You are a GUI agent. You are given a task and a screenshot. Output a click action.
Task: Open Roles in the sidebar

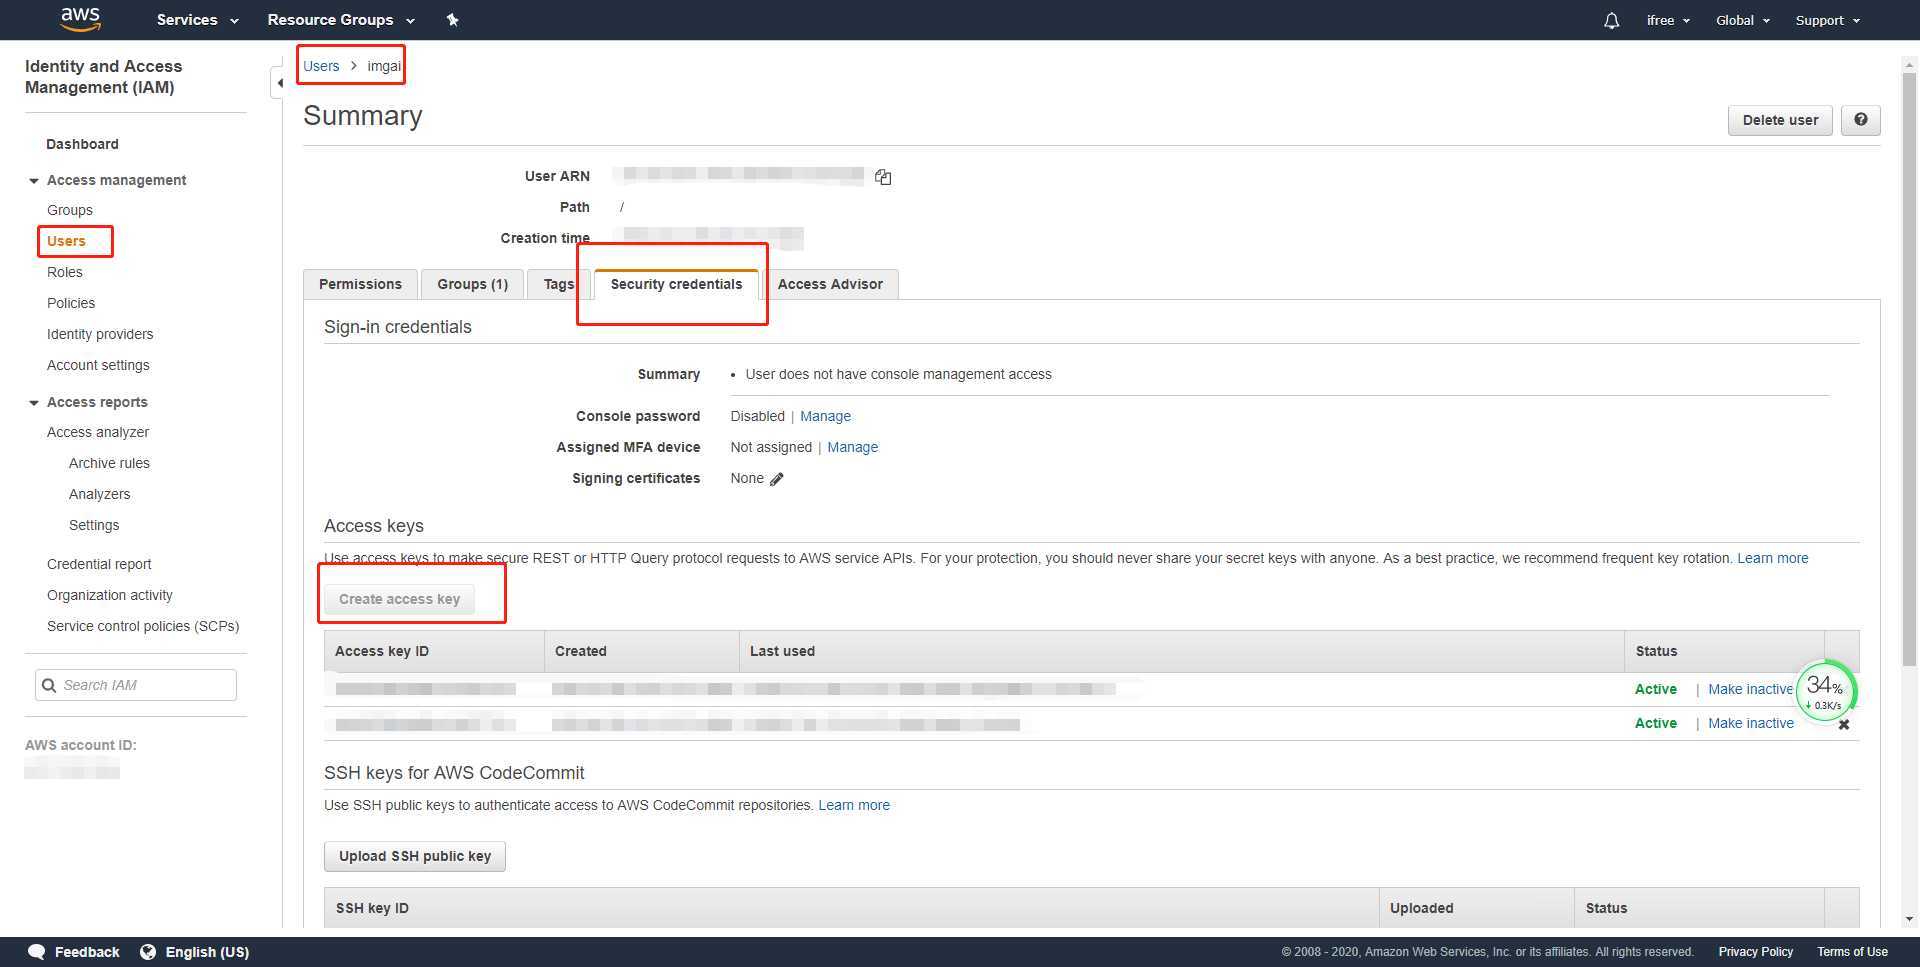[65, 272]
